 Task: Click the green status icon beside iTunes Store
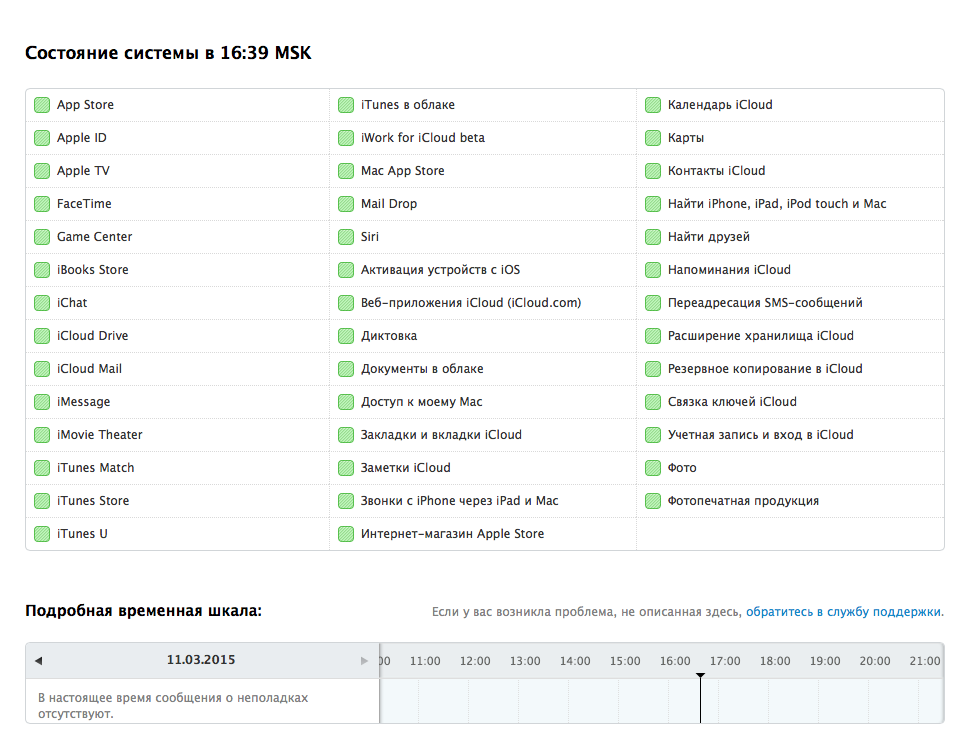click(x=42, y=501)
